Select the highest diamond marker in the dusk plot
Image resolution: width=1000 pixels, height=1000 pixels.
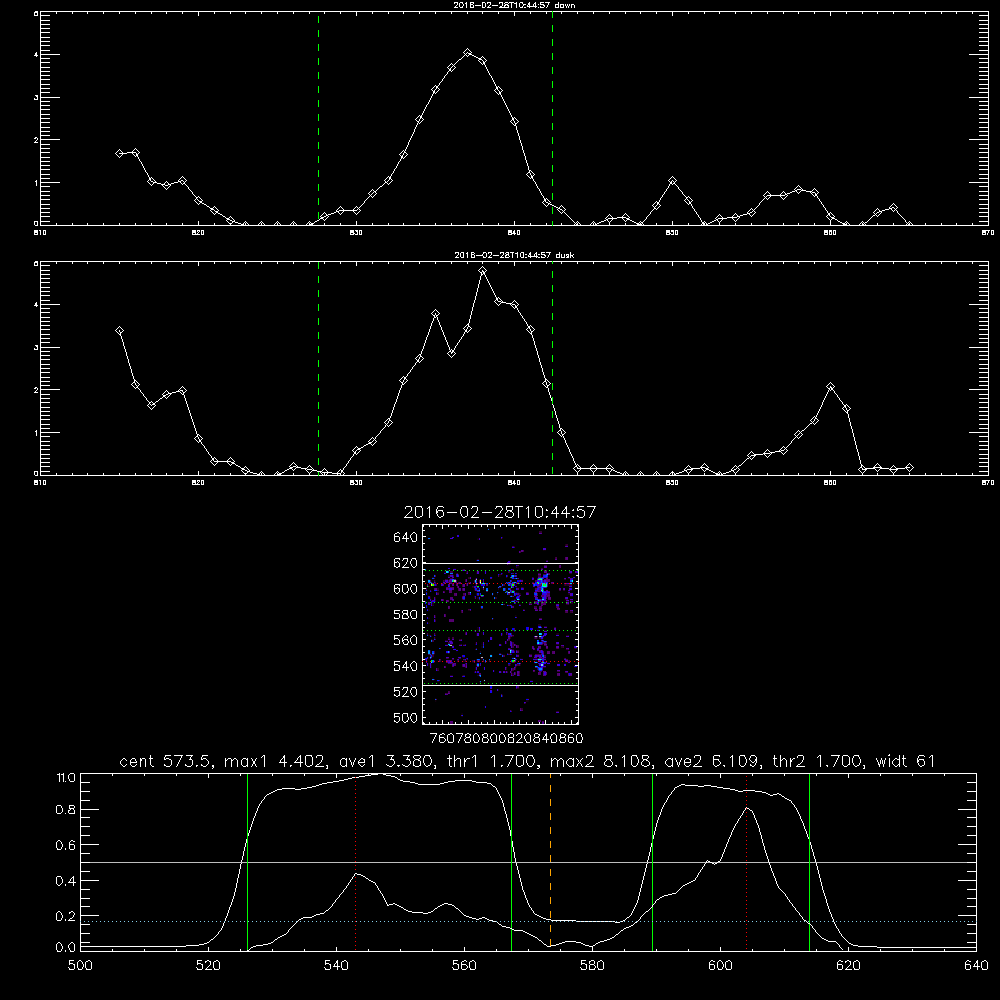(483, 271)
